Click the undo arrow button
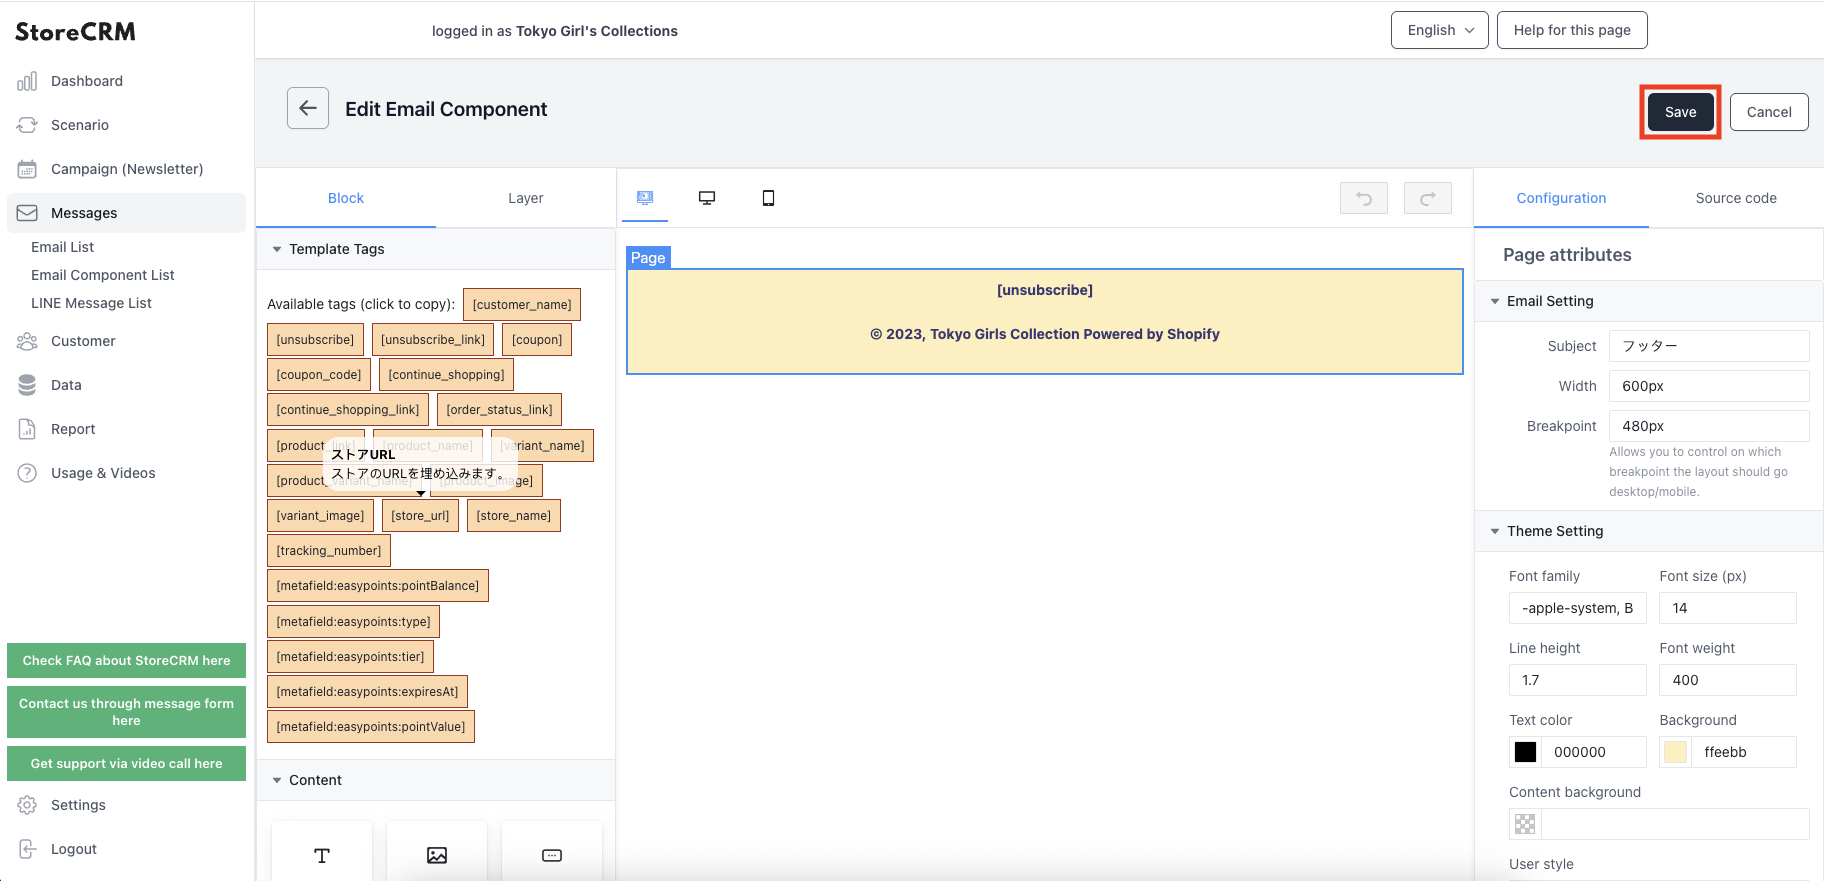 point(1364,198)
